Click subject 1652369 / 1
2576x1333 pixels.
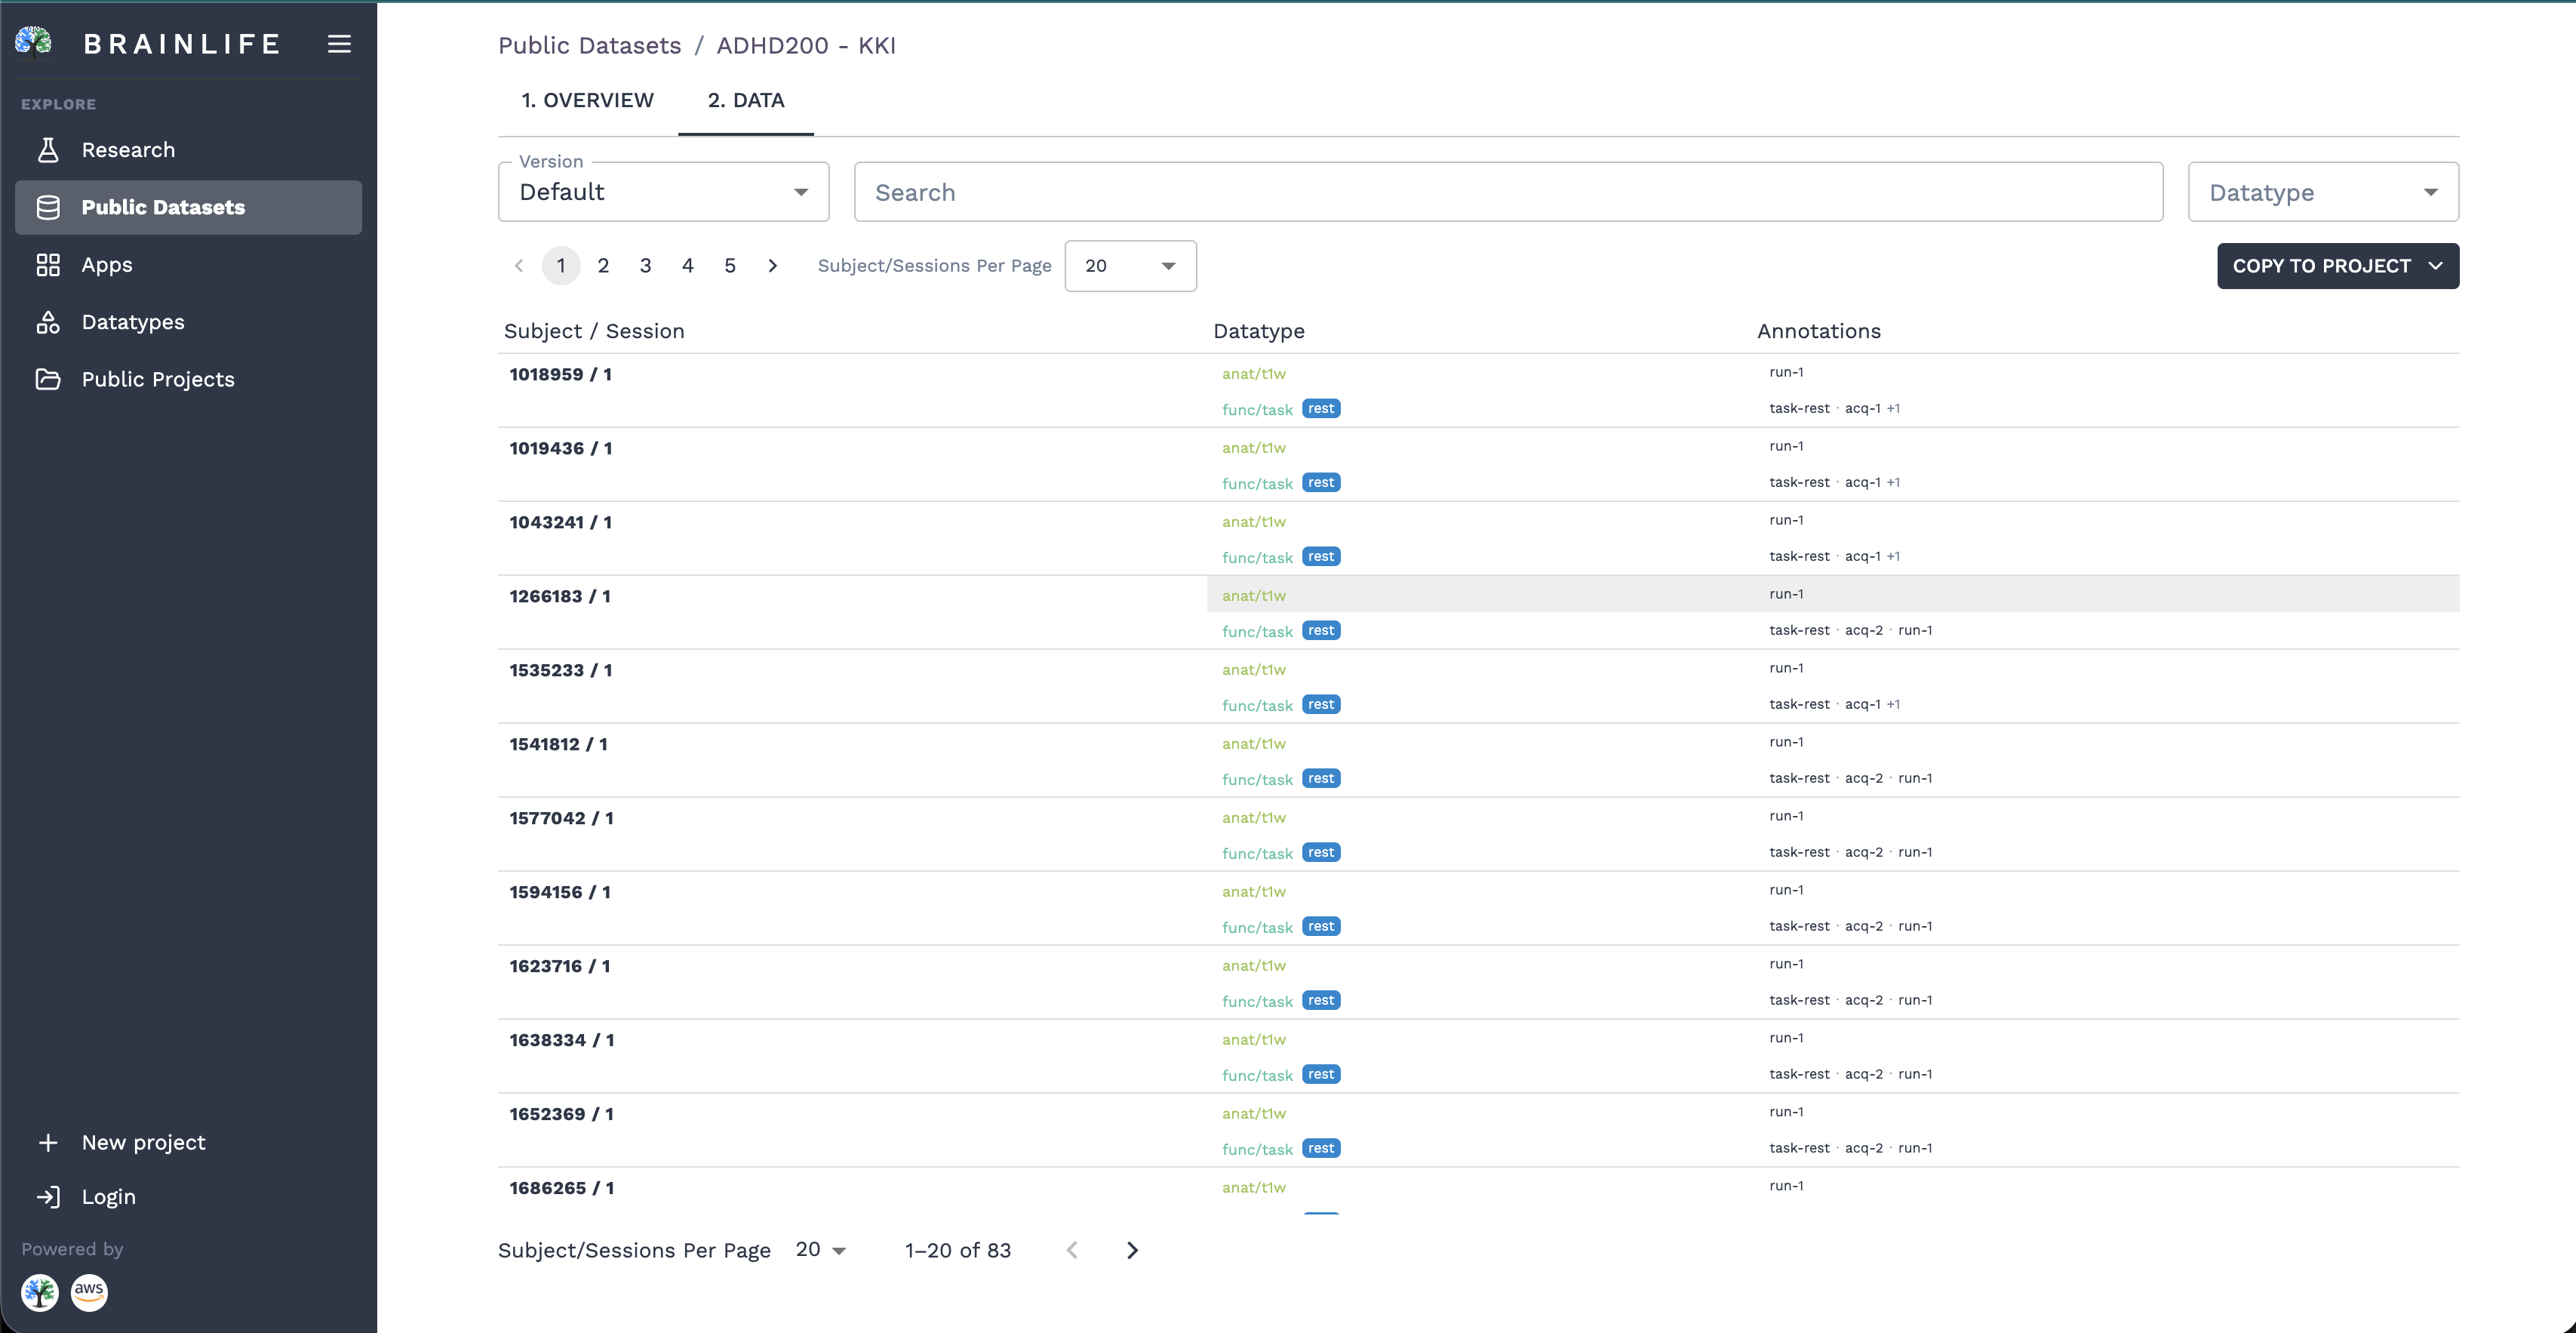point(561,1115)
